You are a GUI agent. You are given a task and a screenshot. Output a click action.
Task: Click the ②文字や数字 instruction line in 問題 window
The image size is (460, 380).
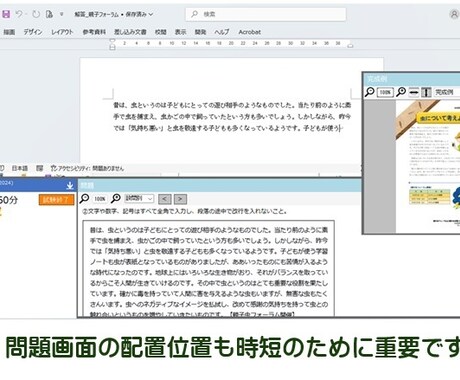pos(185,211)
